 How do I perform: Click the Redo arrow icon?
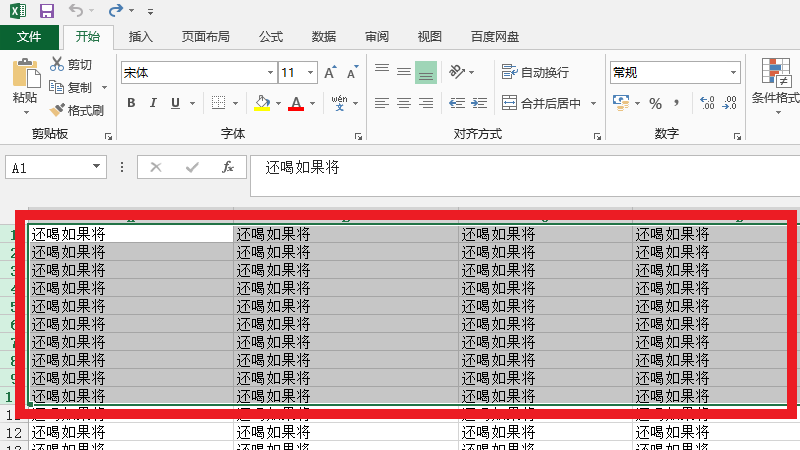click(x=116, y=10)
